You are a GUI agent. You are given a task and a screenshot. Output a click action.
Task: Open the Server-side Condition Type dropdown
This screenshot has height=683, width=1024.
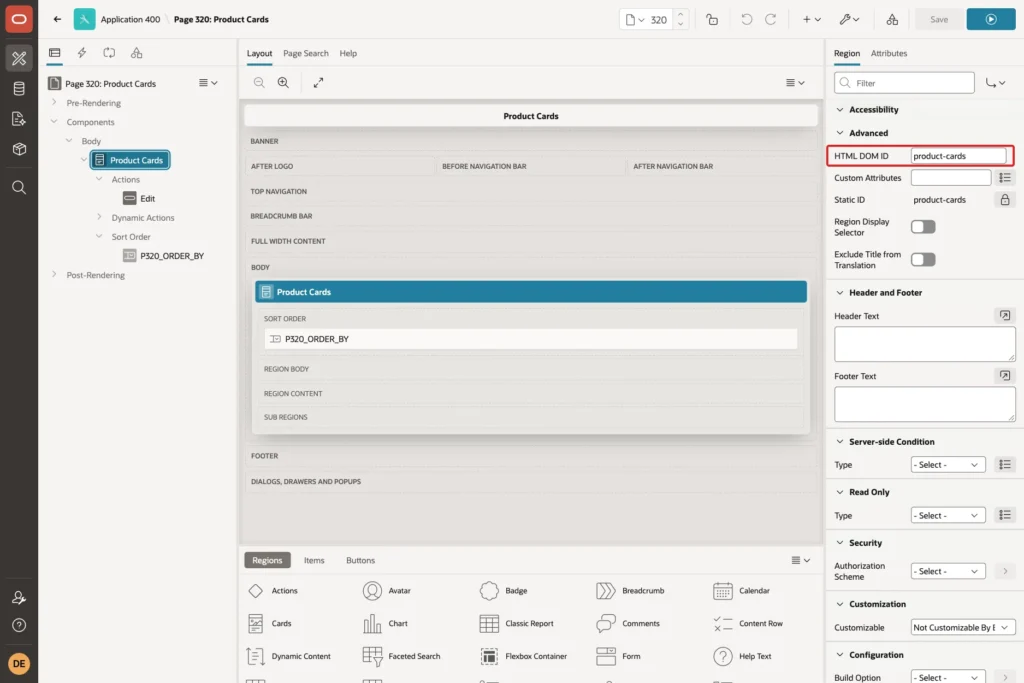tap(948, 464)
